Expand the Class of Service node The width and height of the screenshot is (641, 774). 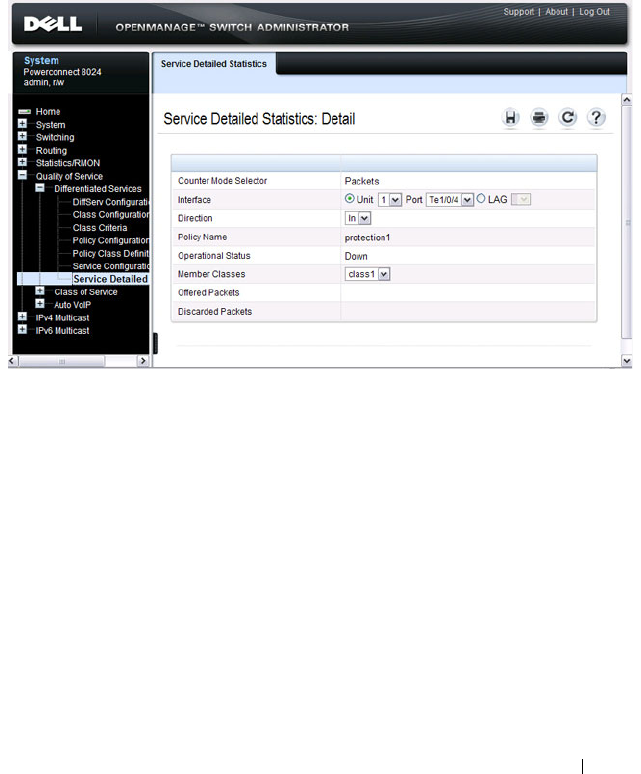[40, 291]
